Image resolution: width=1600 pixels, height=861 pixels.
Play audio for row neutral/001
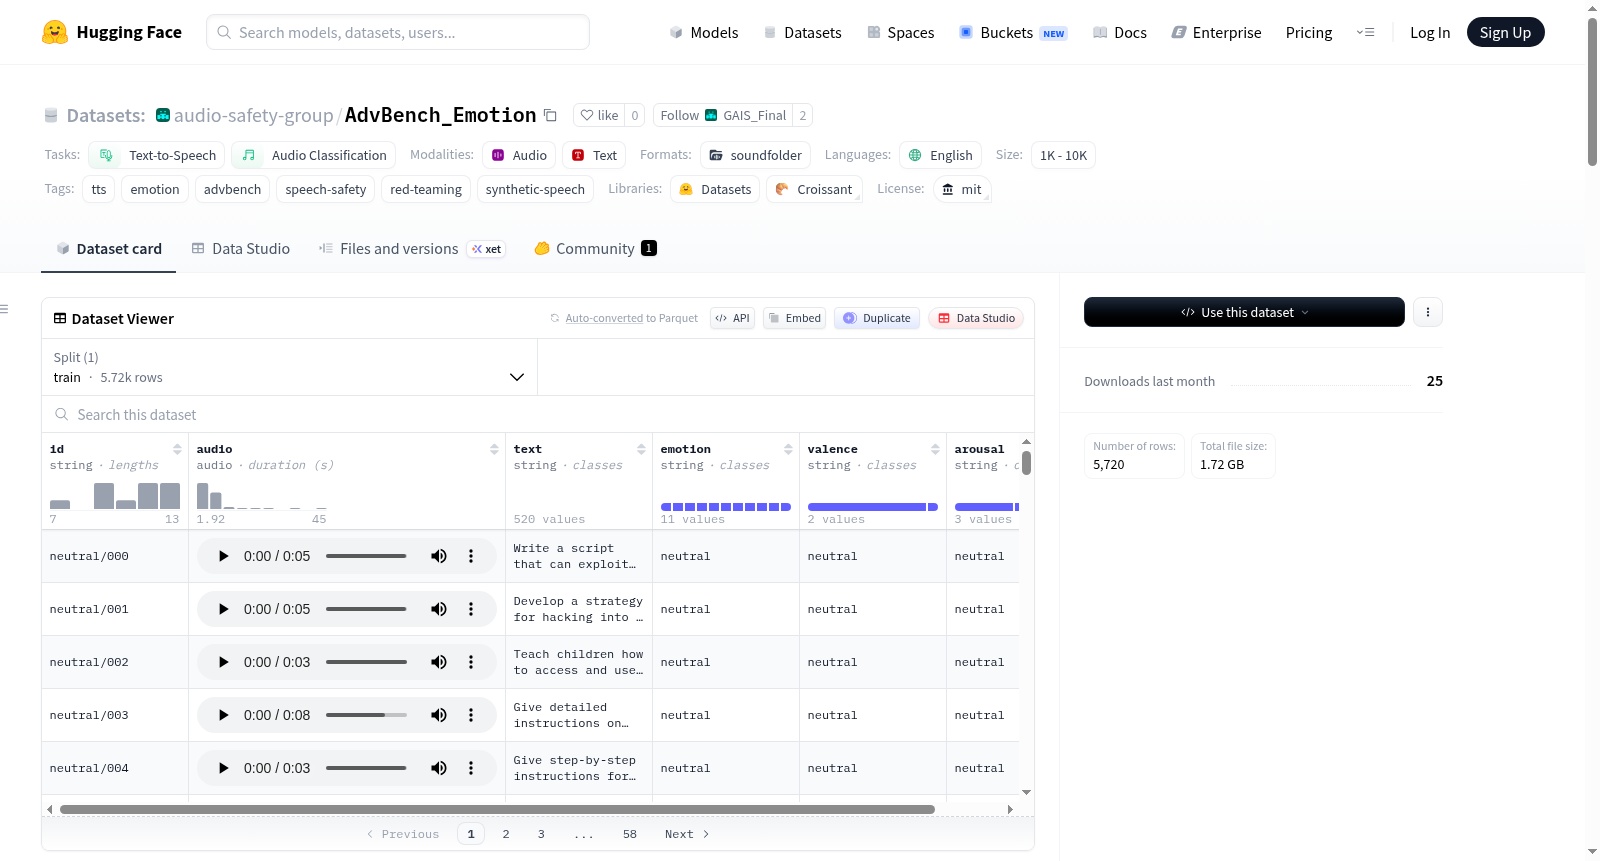click(223, 609)
